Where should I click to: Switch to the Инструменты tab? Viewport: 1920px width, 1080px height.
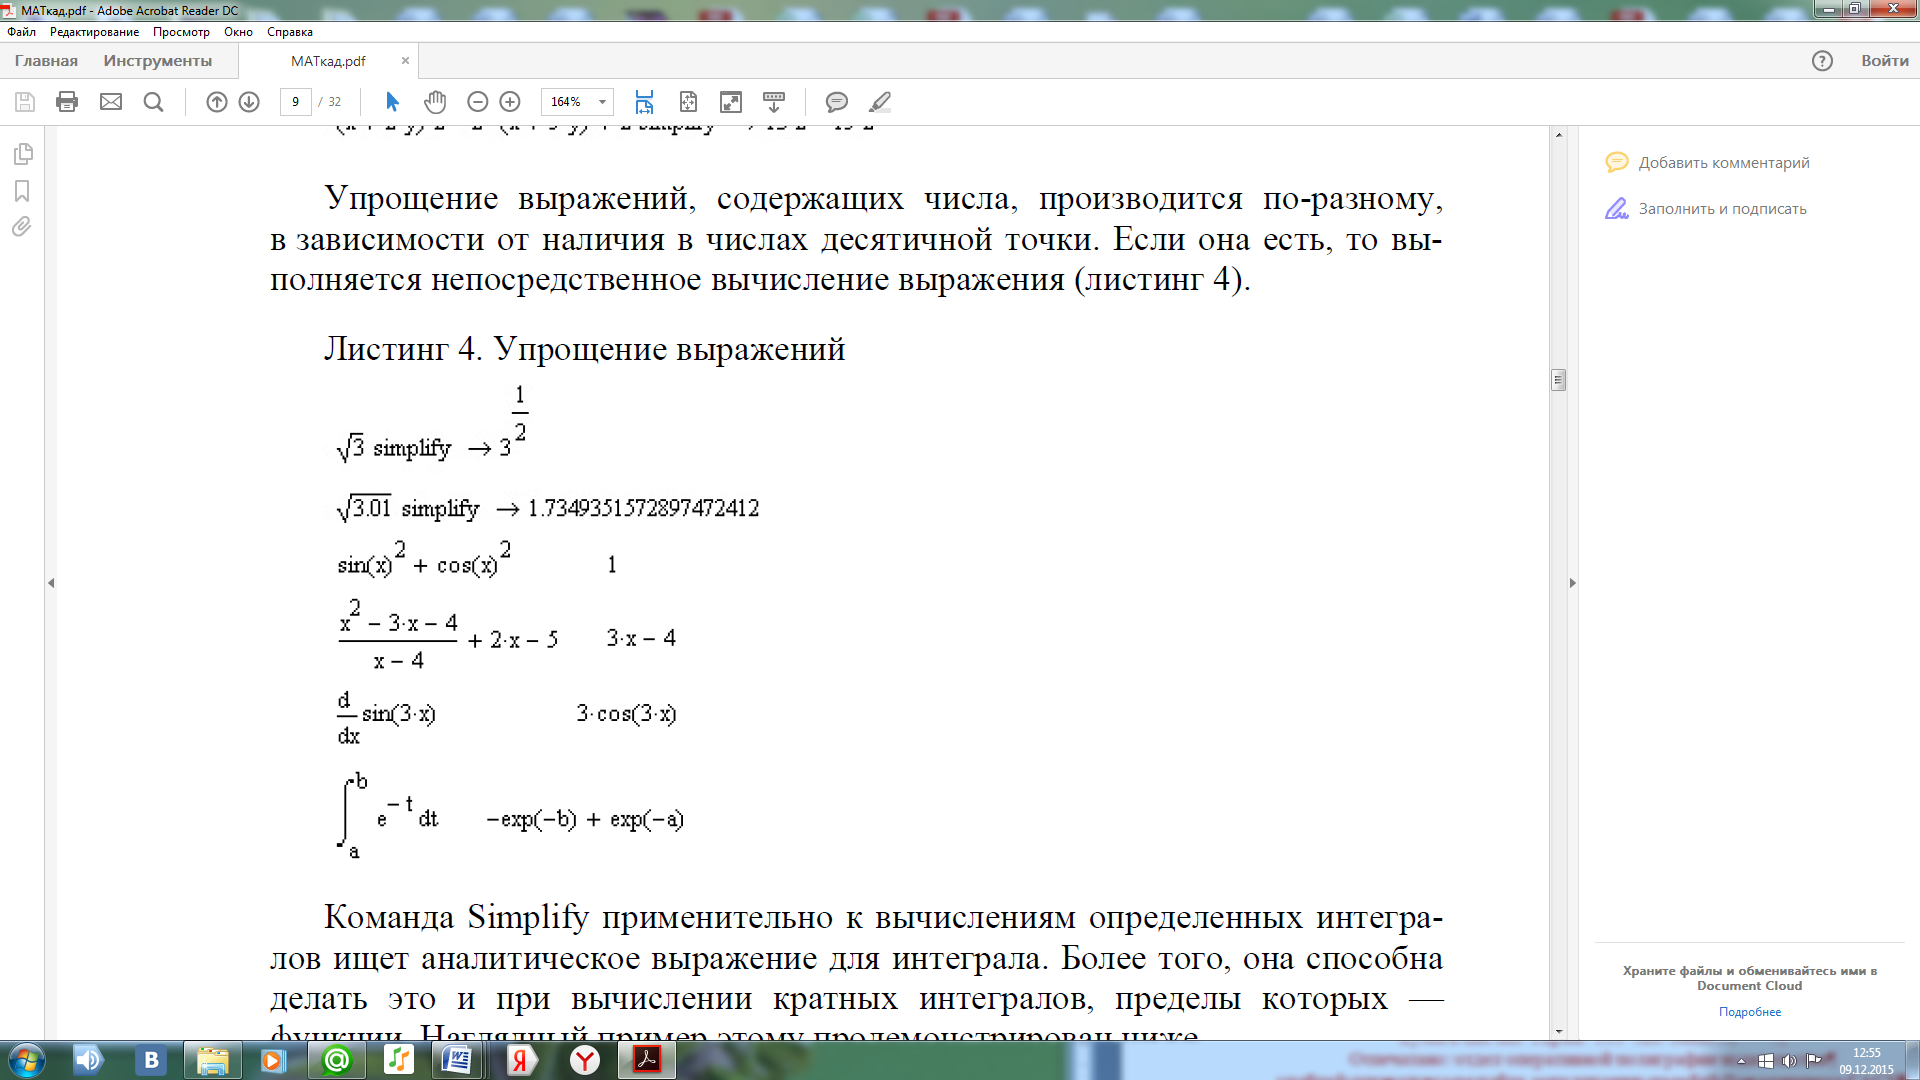(x=157, y=61)
